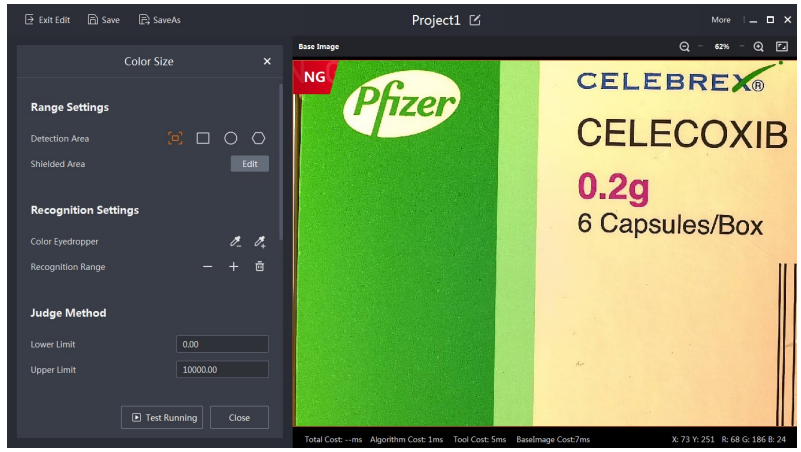Click the BaseImage Cost:7ms status text

click(553, 439)
